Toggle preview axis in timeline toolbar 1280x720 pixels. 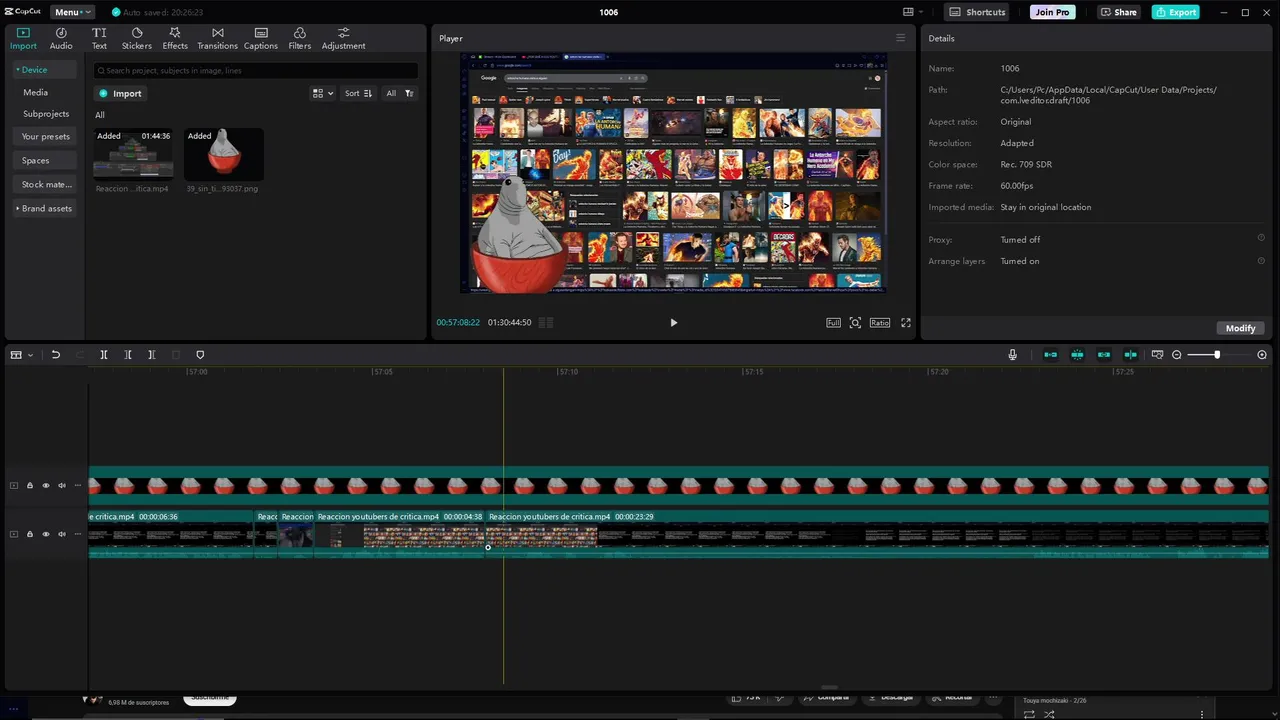tap(1130, 355)
